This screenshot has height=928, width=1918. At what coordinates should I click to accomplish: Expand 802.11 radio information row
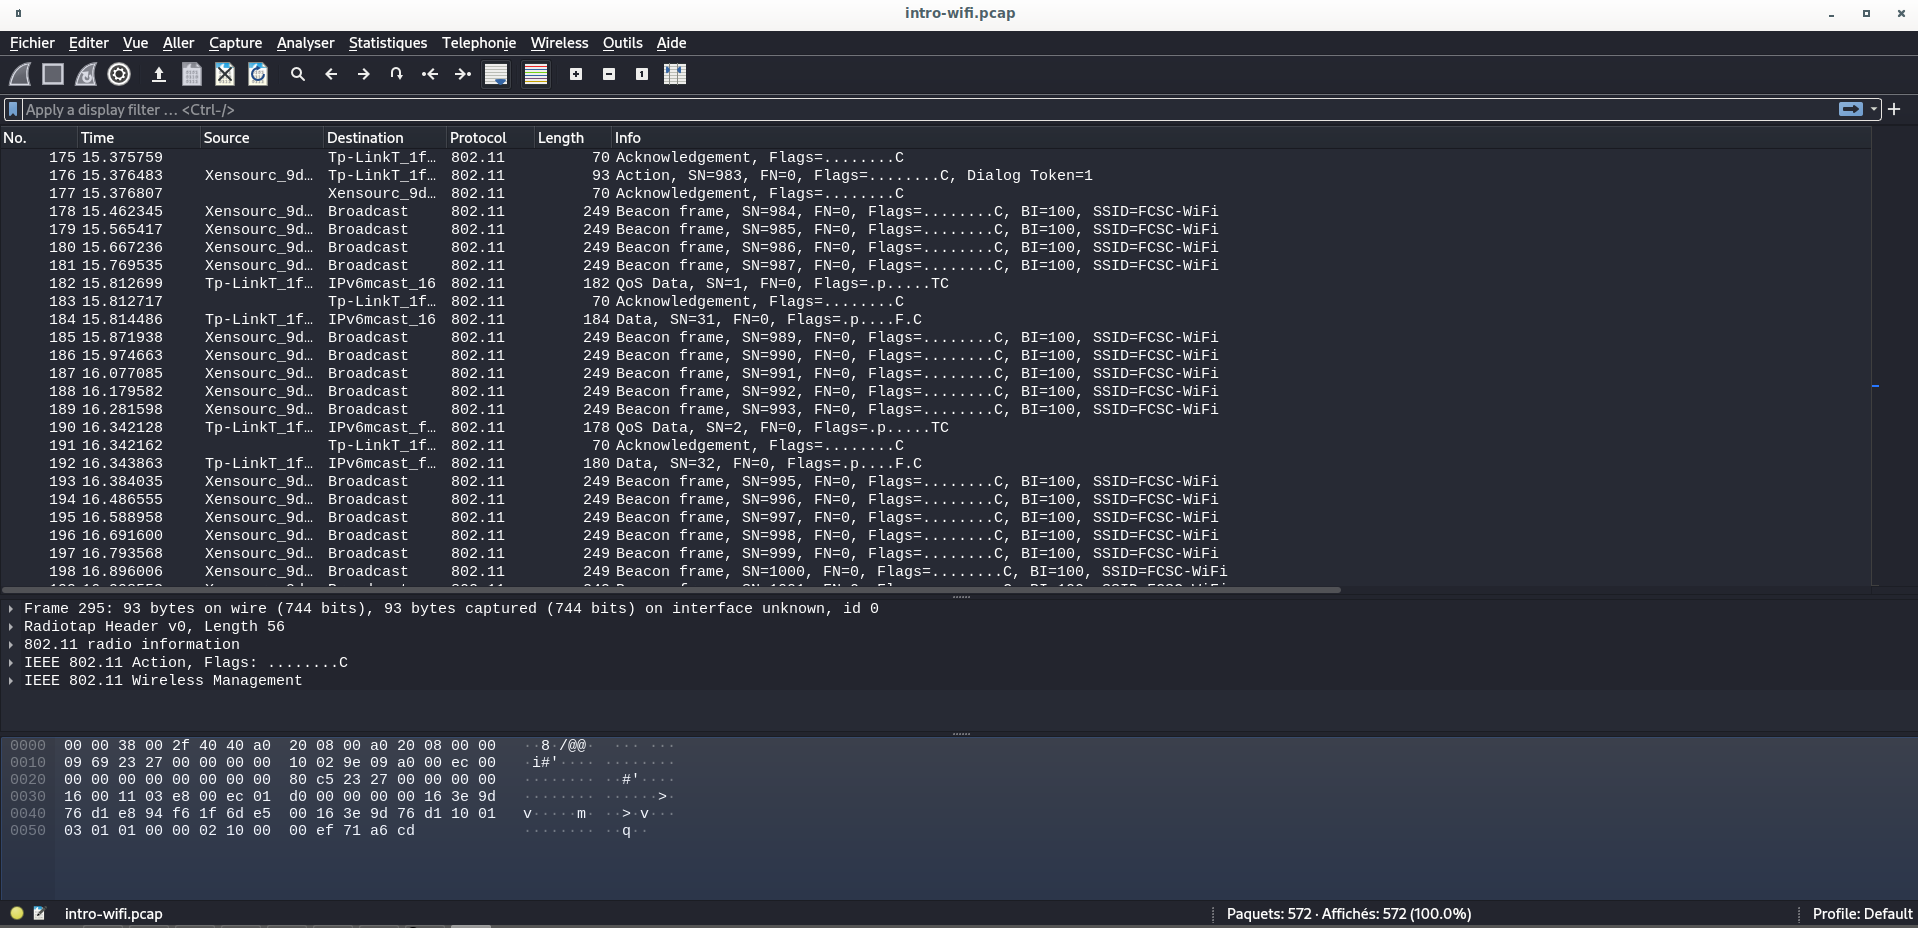pyautogui.click(x=11, y=645)
